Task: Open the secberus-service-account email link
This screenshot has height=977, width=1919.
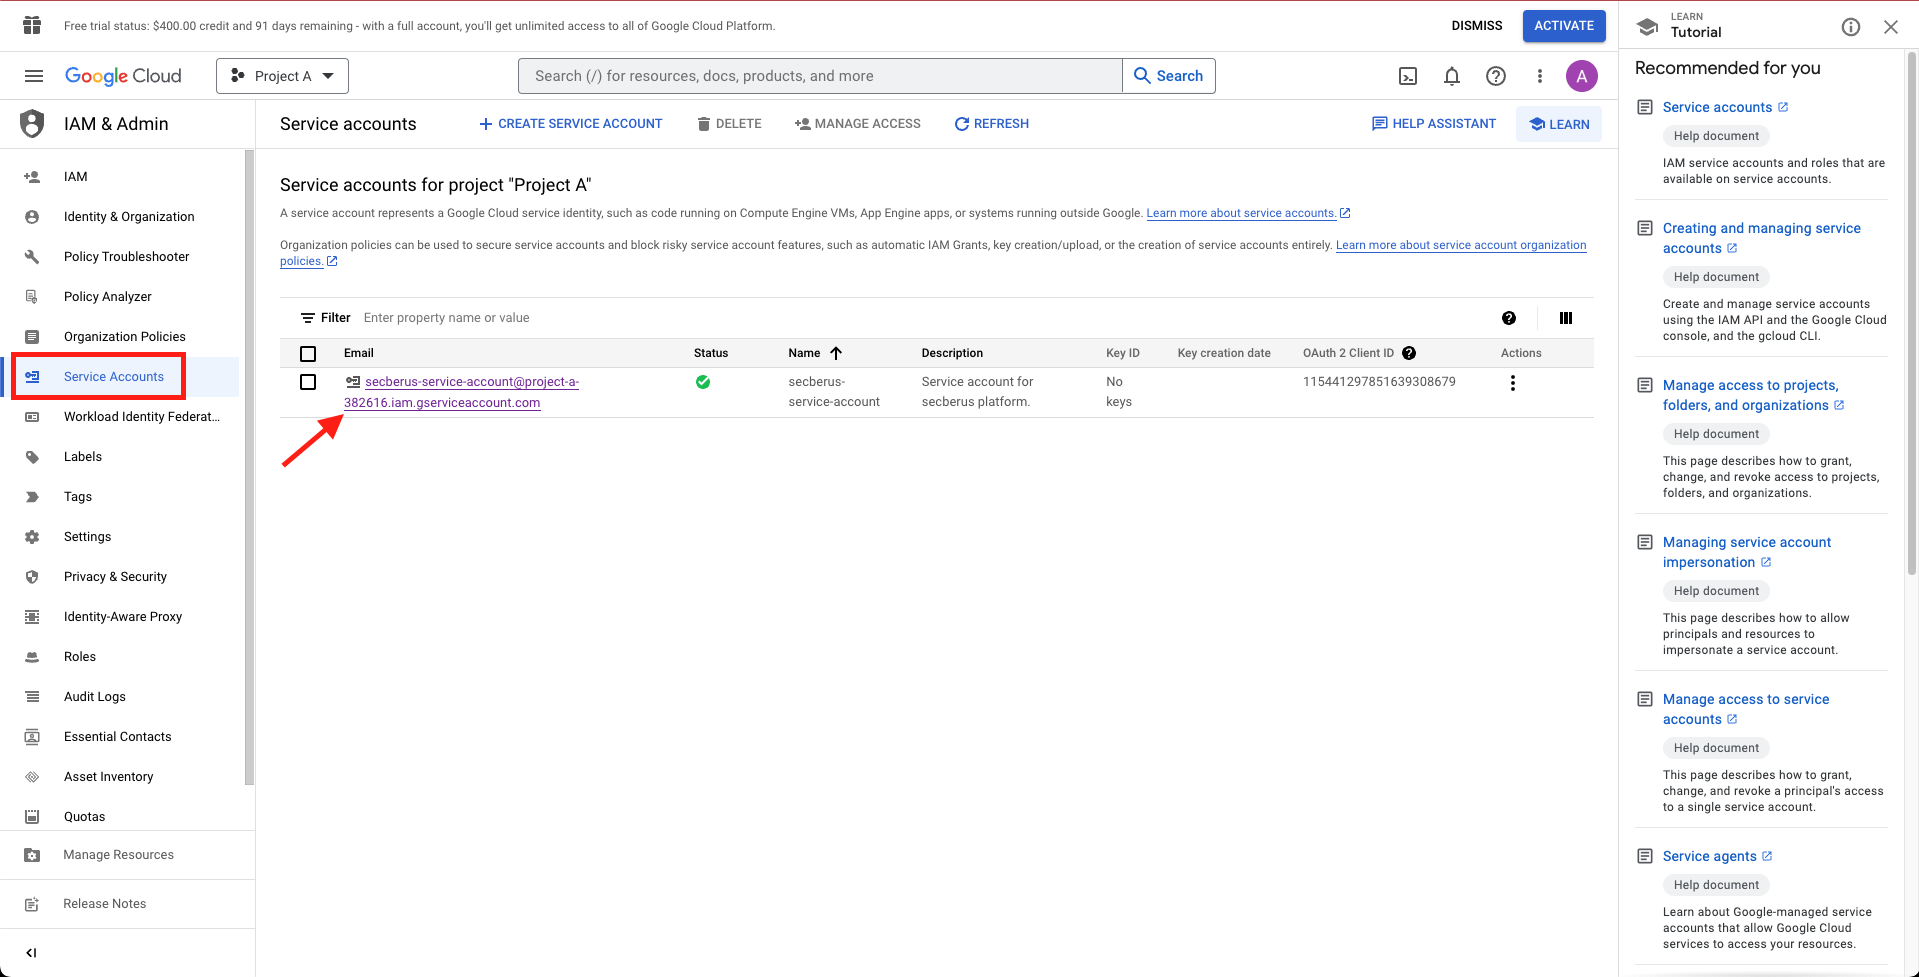Action: pyautogui.click(x=461, y=392)
